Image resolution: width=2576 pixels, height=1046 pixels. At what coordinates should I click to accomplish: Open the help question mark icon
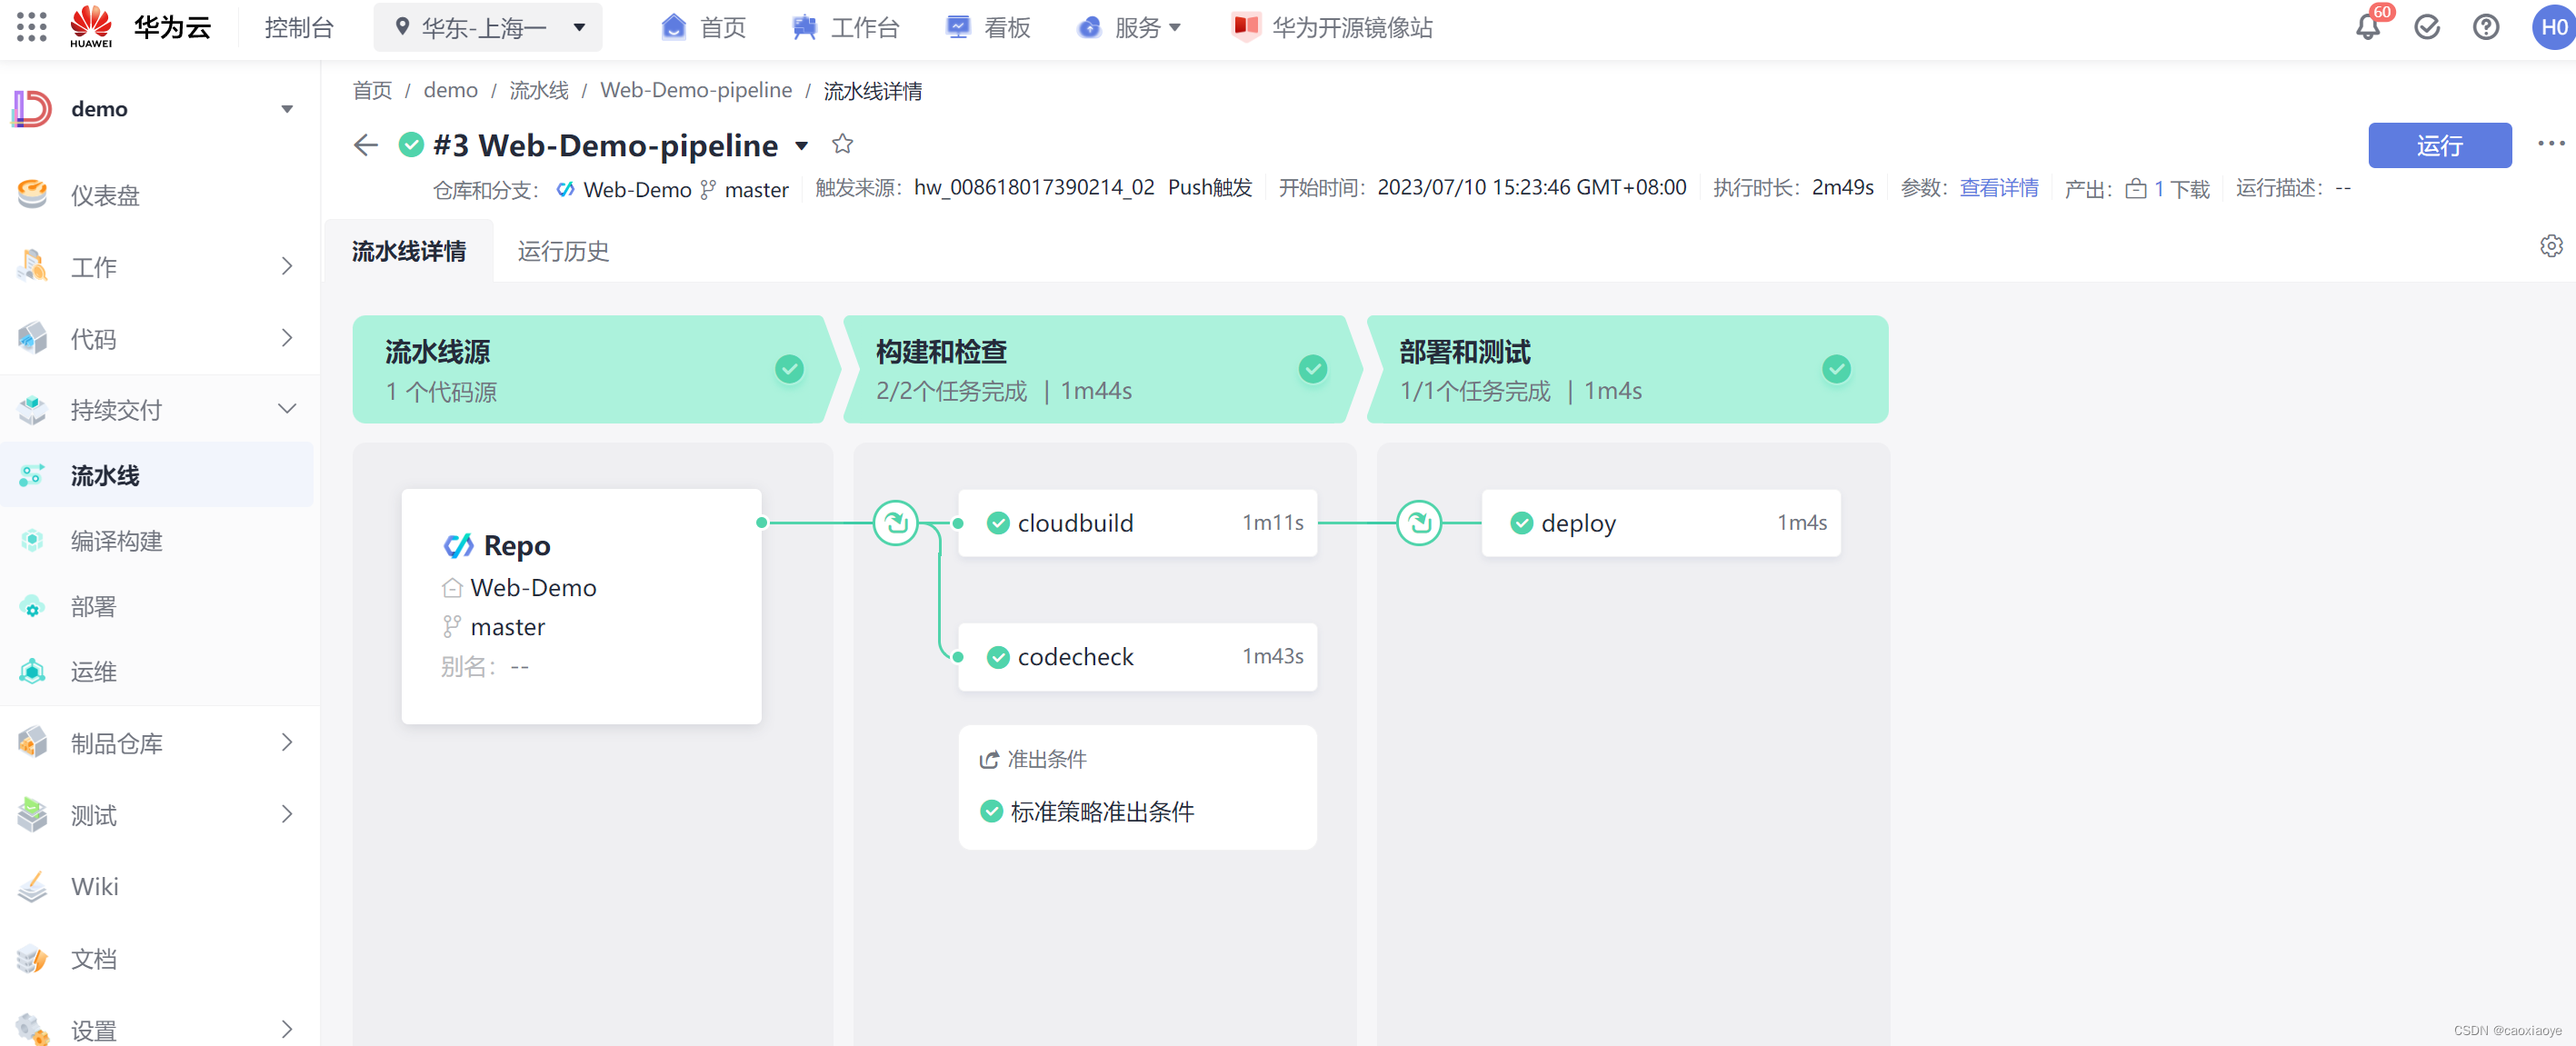2485,28
